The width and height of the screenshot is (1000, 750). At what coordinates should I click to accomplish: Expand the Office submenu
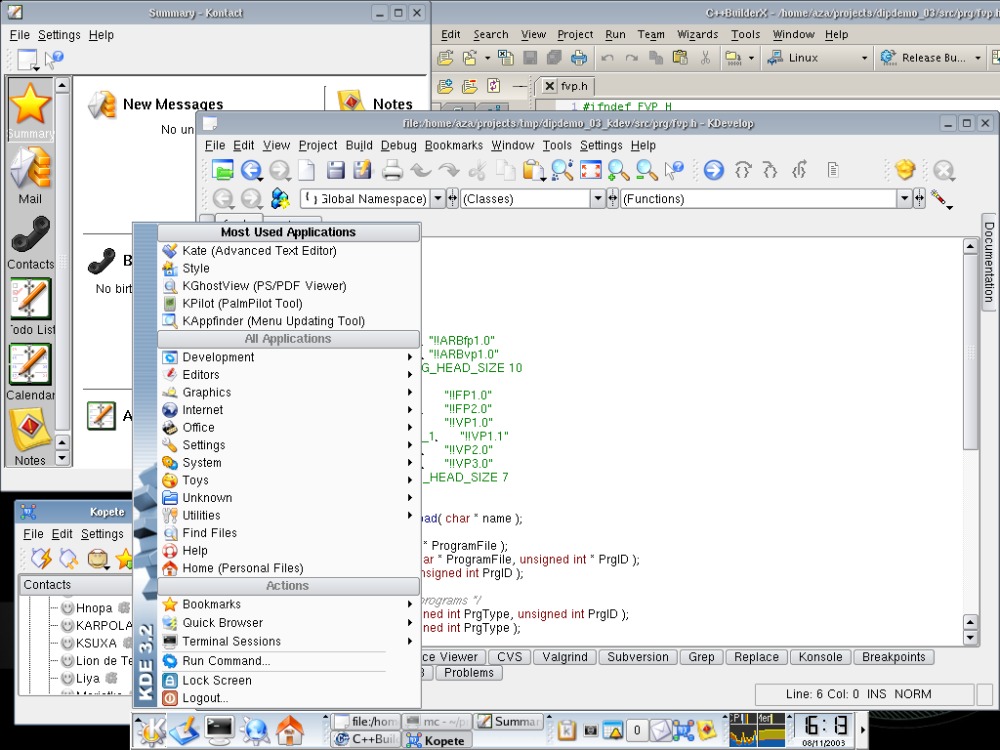(x=288, y=427)
